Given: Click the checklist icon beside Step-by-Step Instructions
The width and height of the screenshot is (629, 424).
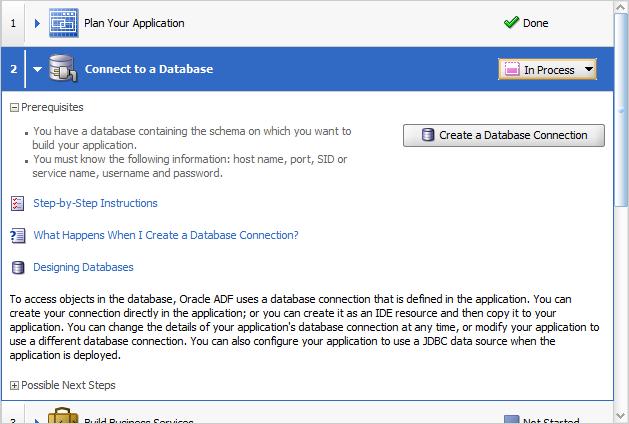Looking at the screenshot, I should [x=17, y=203].
